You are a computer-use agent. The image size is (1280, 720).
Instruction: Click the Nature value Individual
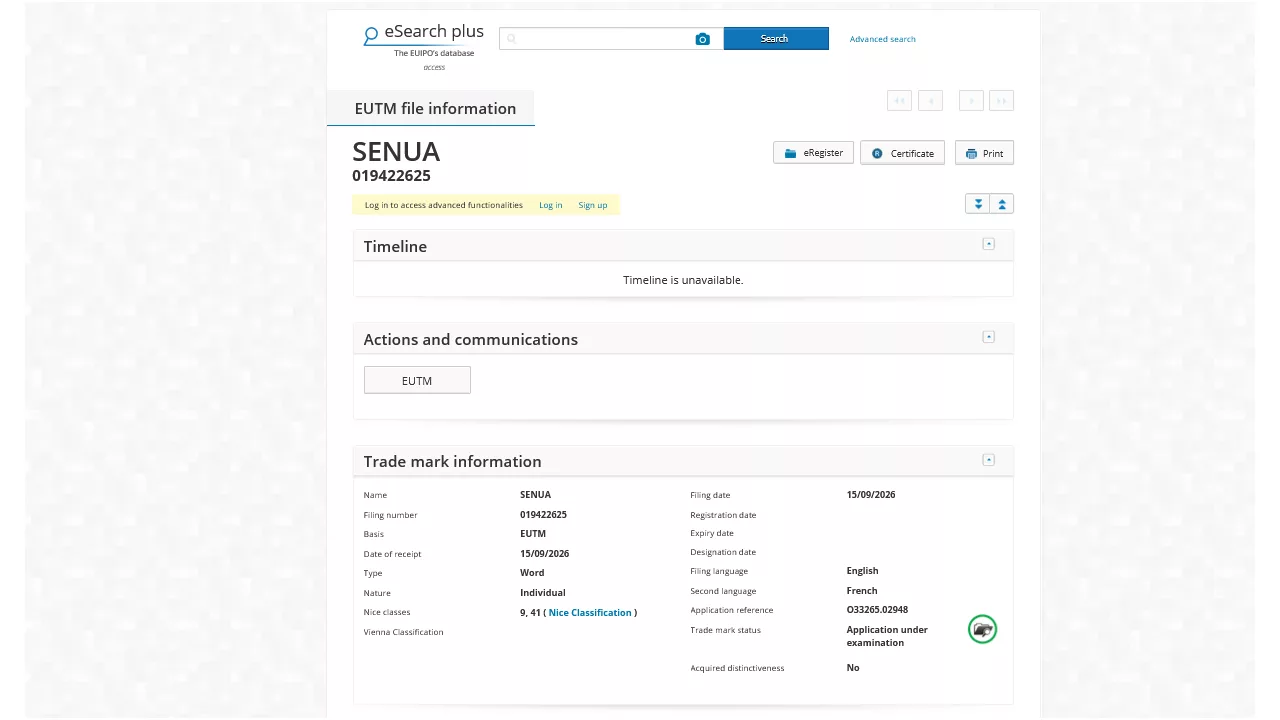click(542, 593)
